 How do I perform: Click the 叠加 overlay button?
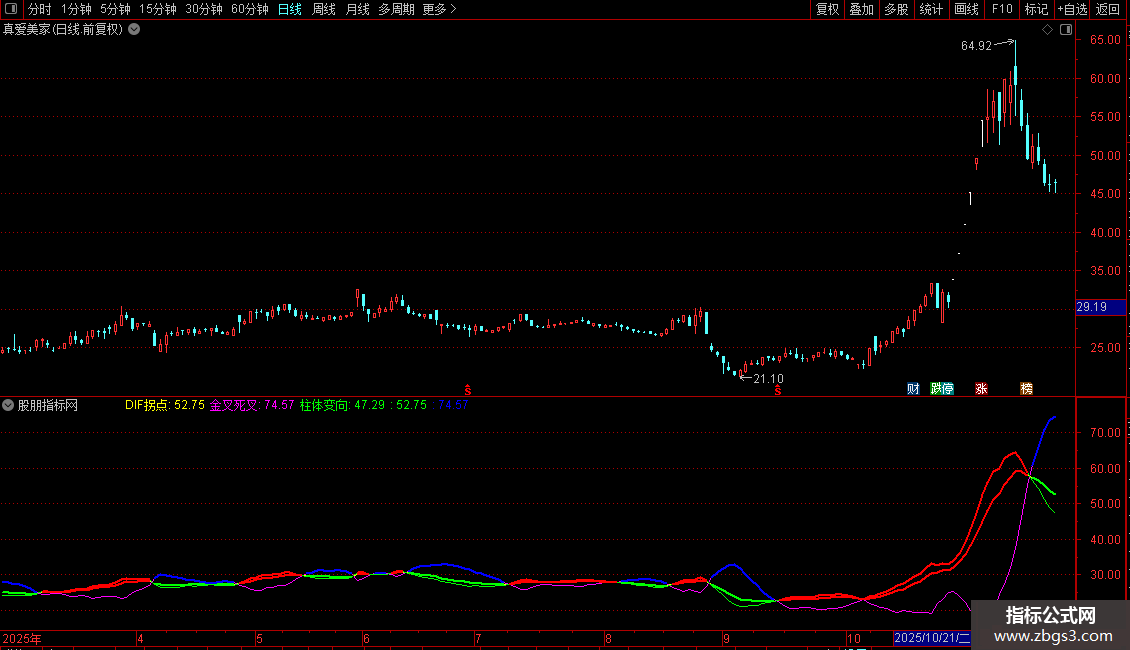click(x=862, y=9)
